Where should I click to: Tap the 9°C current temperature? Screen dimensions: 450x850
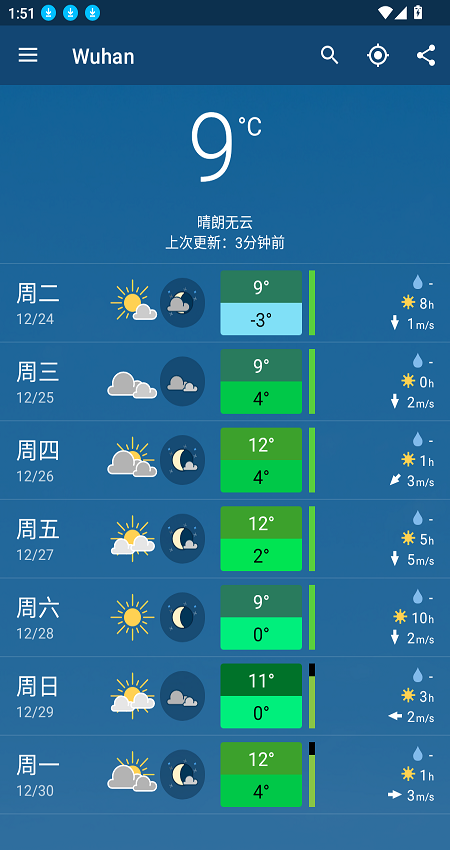[225, 145]
